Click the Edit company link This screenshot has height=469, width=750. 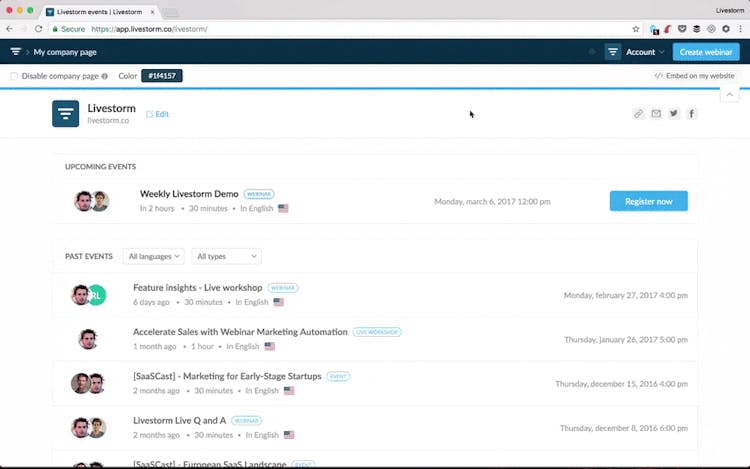[157, 114]
